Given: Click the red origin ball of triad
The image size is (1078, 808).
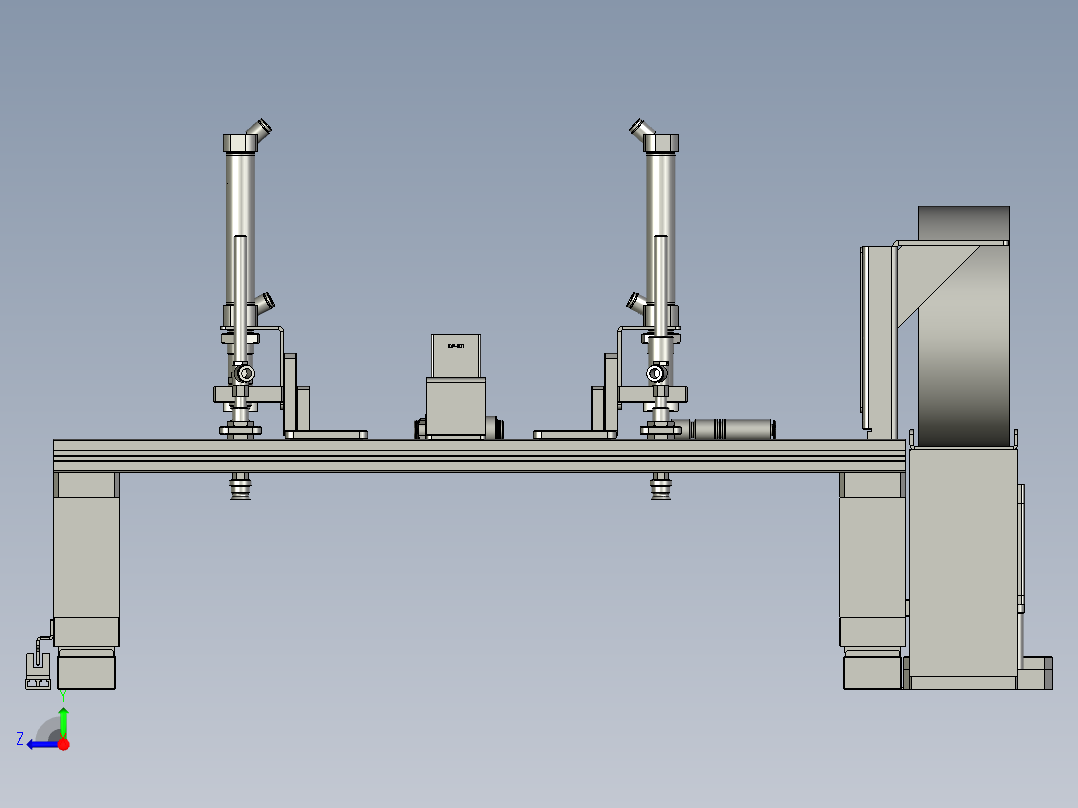Looking at the screenshot, I should click(63, 744).
